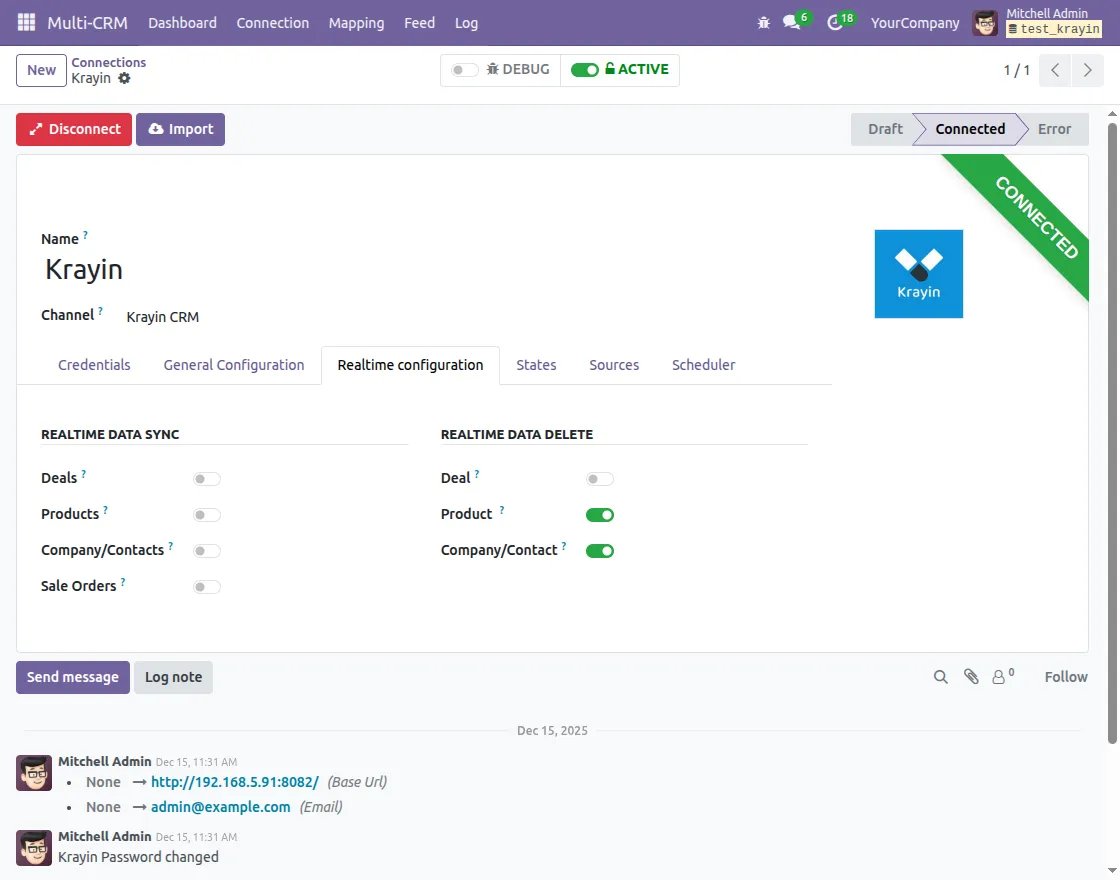
Task: Click the Disconnect button
Action: pos(73,129)
